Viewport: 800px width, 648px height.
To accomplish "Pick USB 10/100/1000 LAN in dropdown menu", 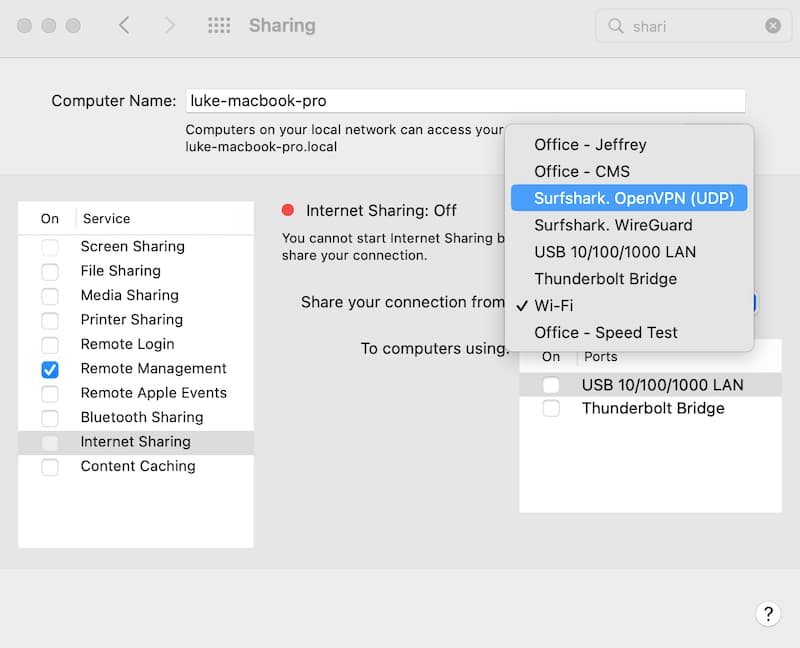I will (629, 252).
